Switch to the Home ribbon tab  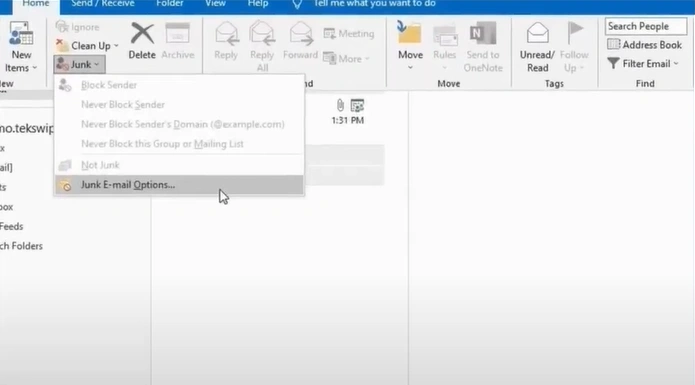coord(36,4)
